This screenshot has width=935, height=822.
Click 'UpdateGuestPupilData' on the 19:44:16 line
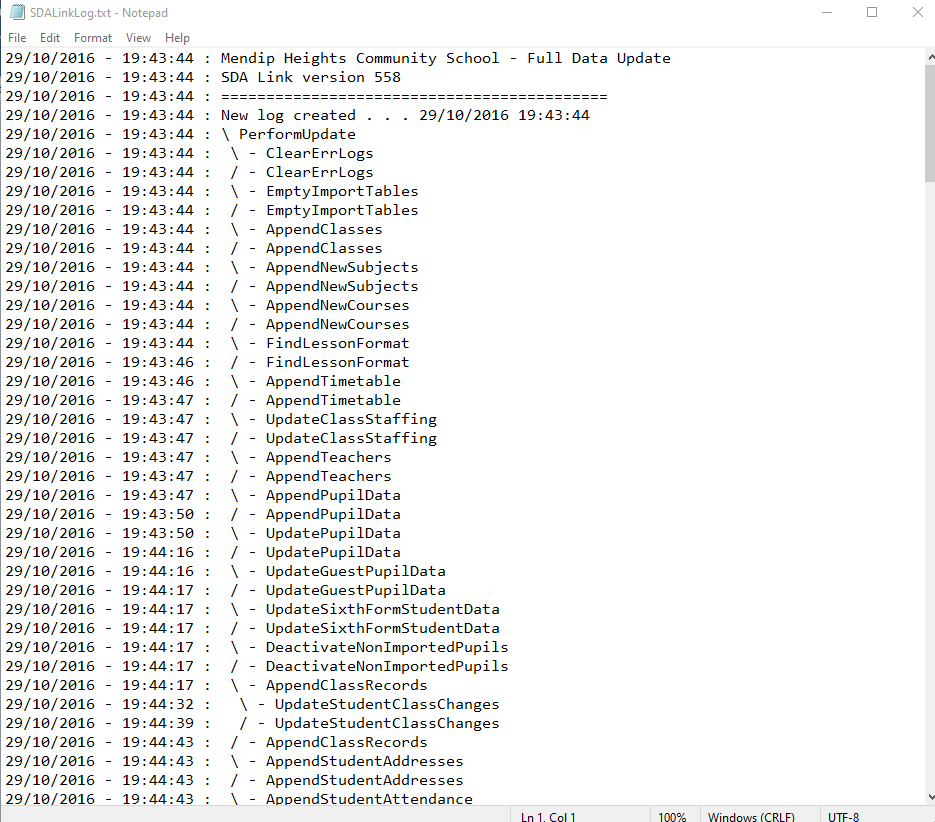[355, 571]
